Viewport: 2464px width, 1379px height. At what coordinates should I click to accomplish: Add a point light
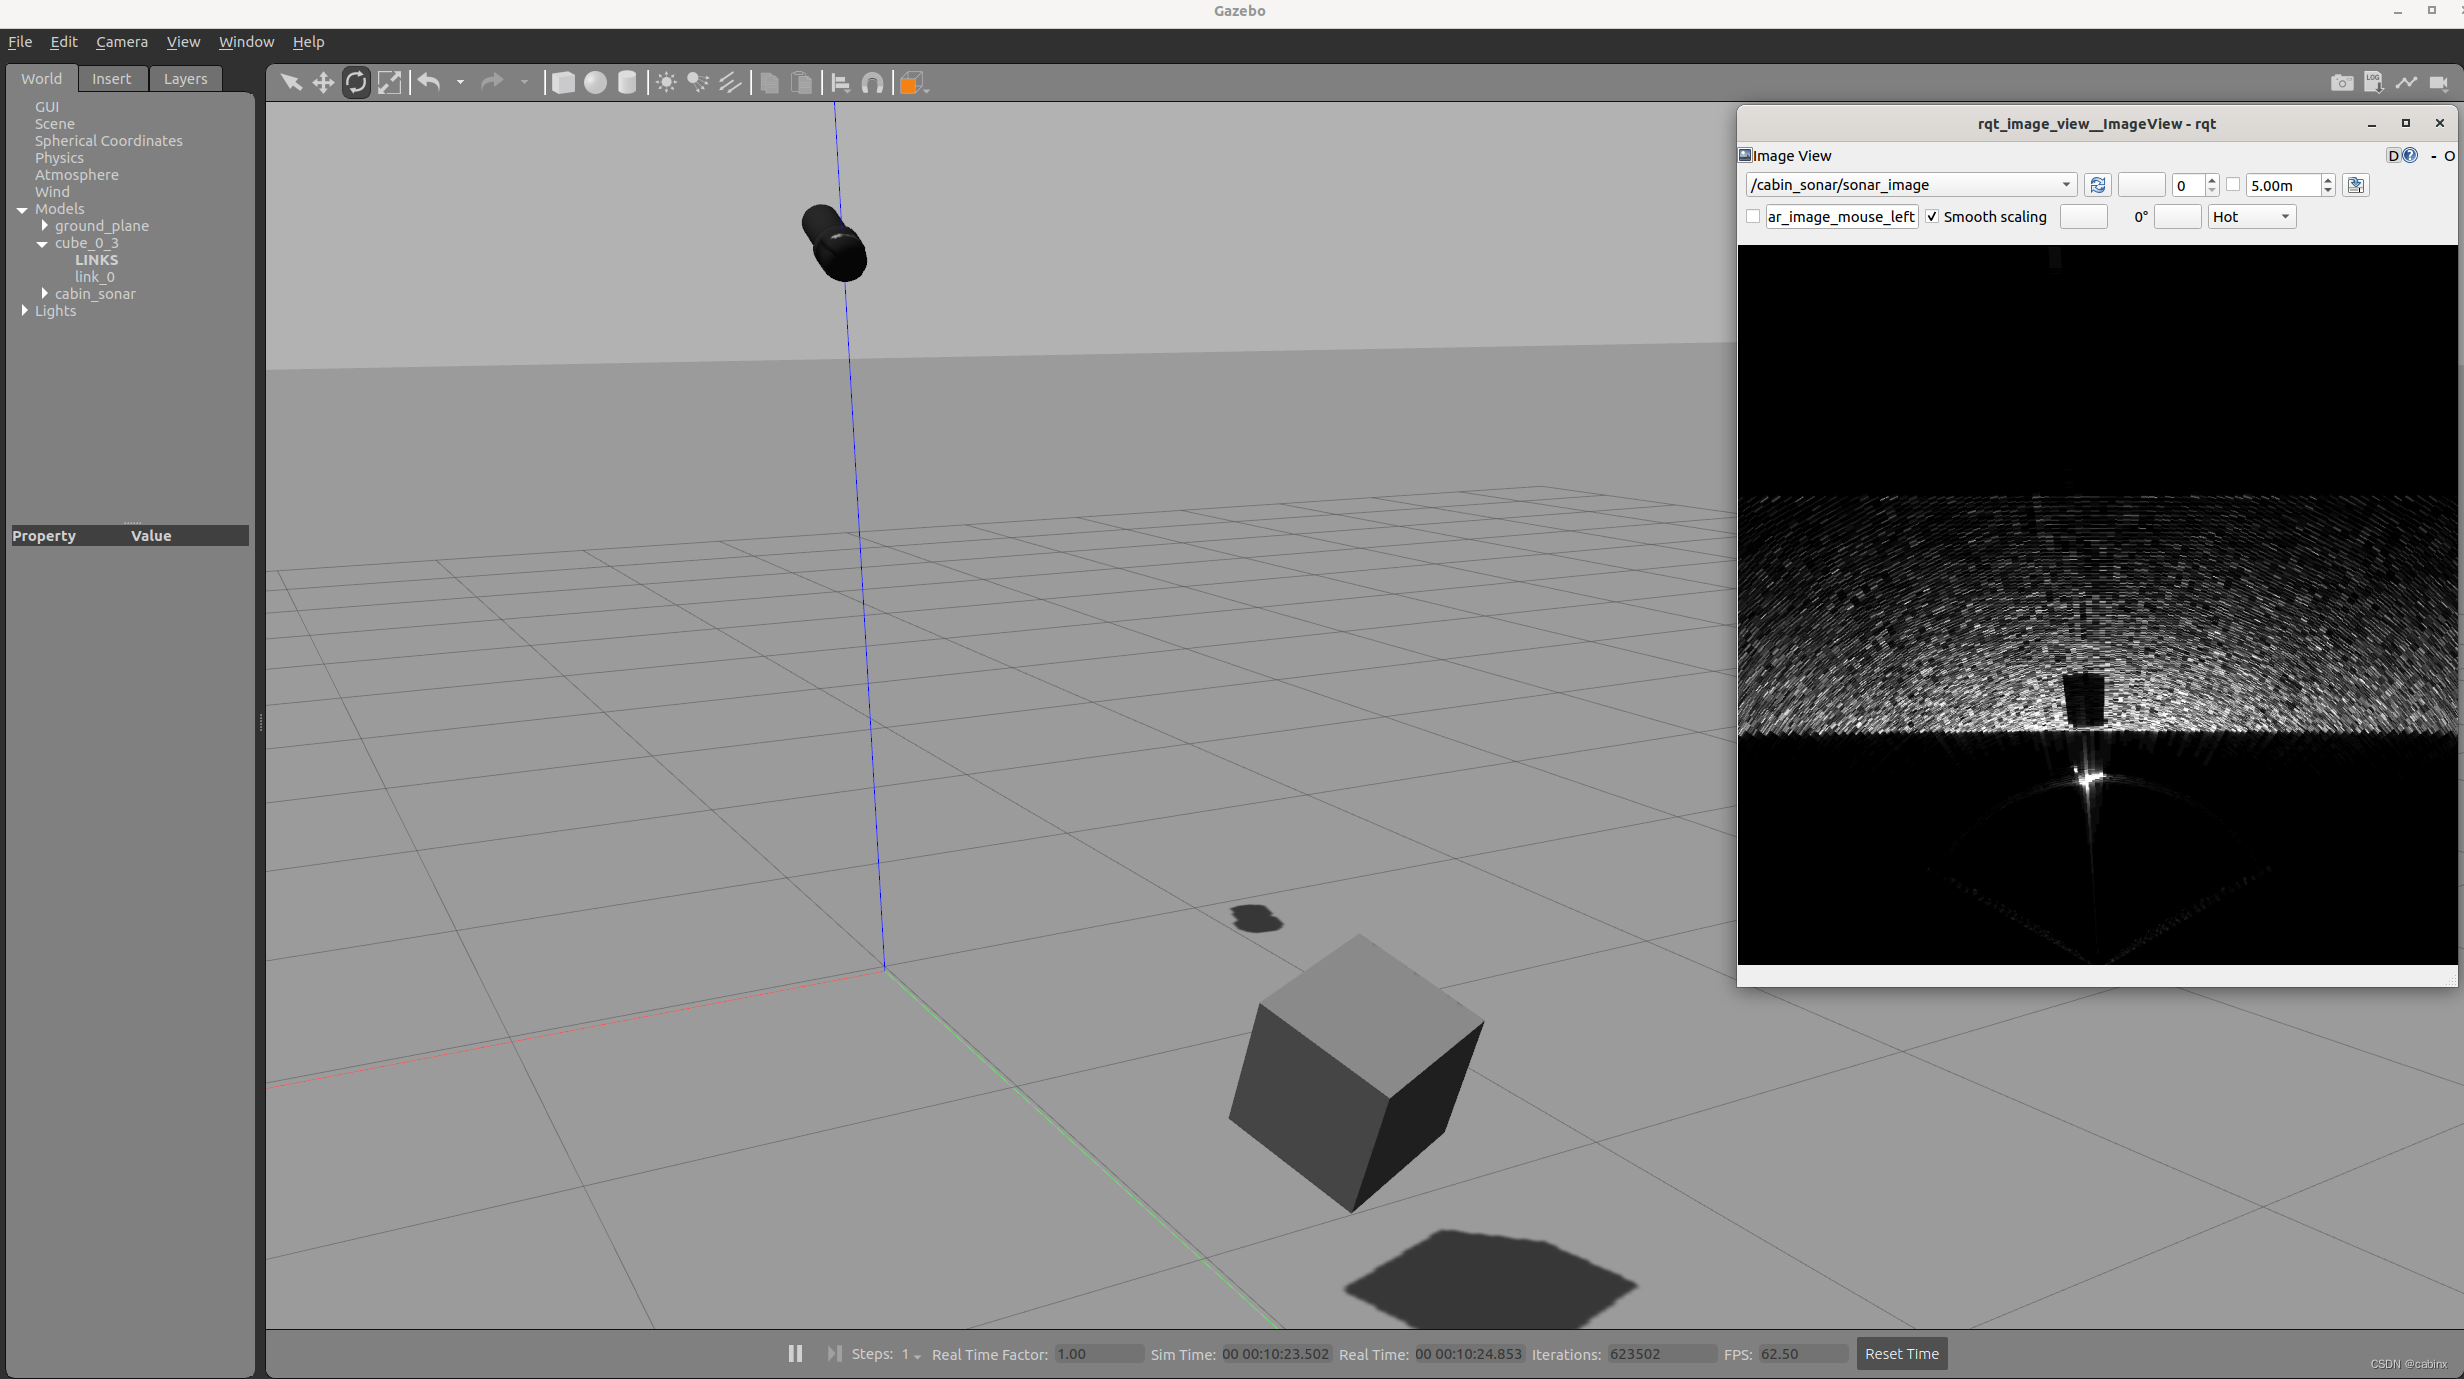point(666,83)
